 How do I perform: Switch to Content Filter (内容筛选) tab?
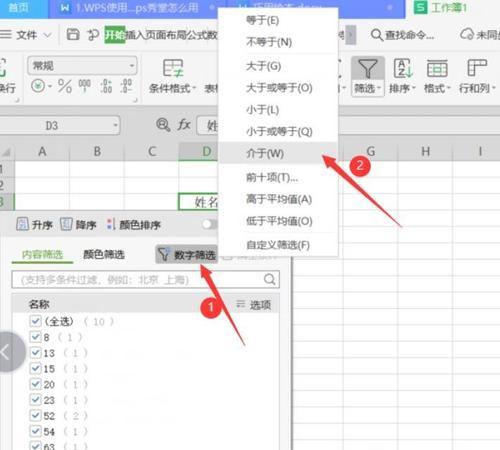[x=42, y=255]
